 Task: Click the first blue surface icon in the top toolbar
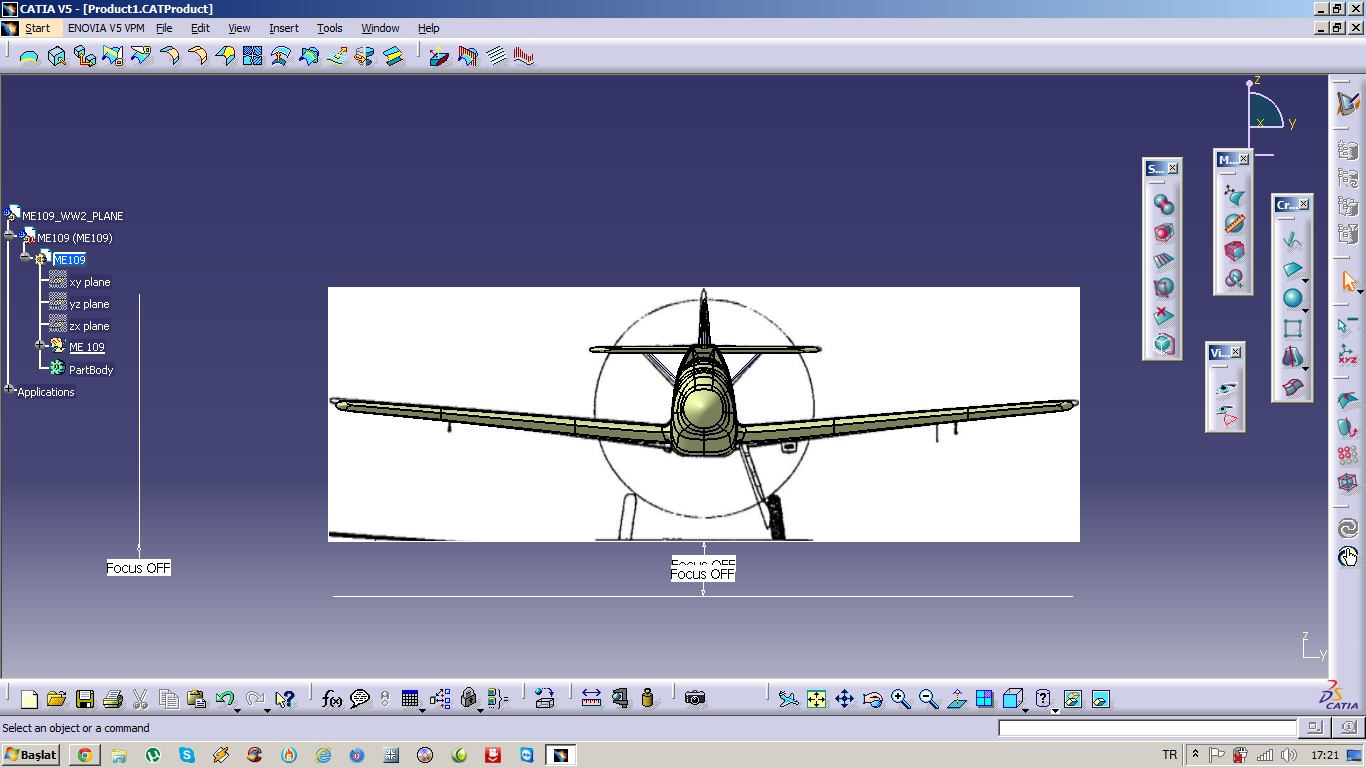pos(29,56)
